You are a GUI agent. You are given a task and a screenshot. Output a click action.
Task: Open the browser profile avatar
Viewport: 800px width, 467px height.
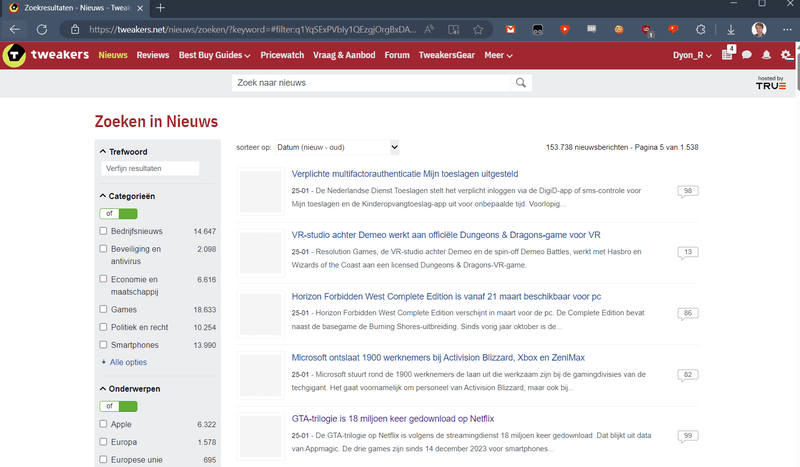(759, 30)
